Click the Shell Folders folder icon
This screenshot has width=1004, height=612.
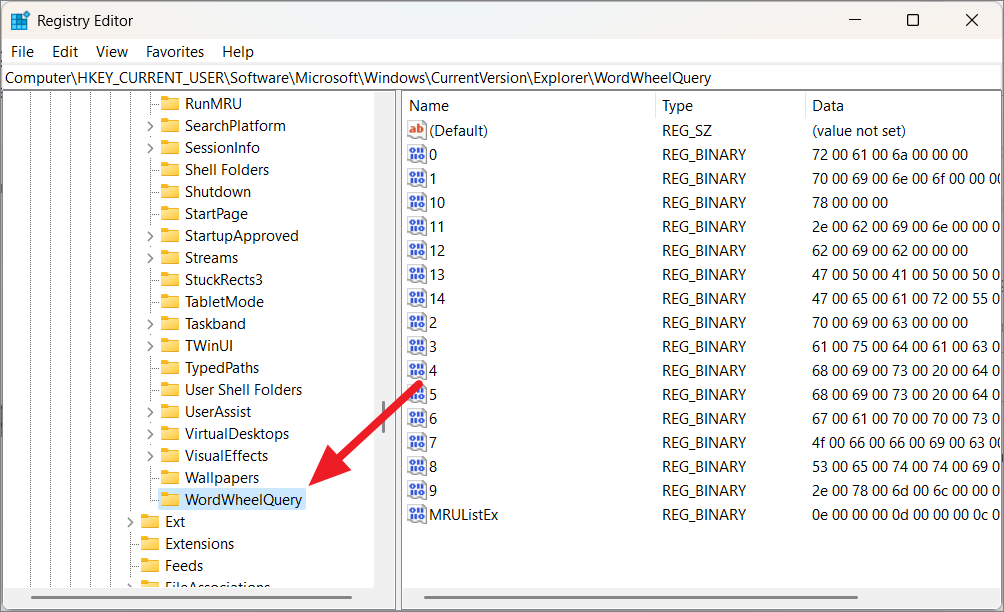(x=170, y=170)
